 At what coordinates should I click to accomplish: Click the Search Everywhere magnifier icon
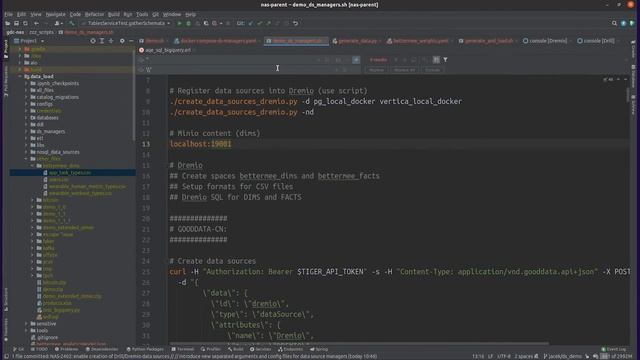point(614,23)
